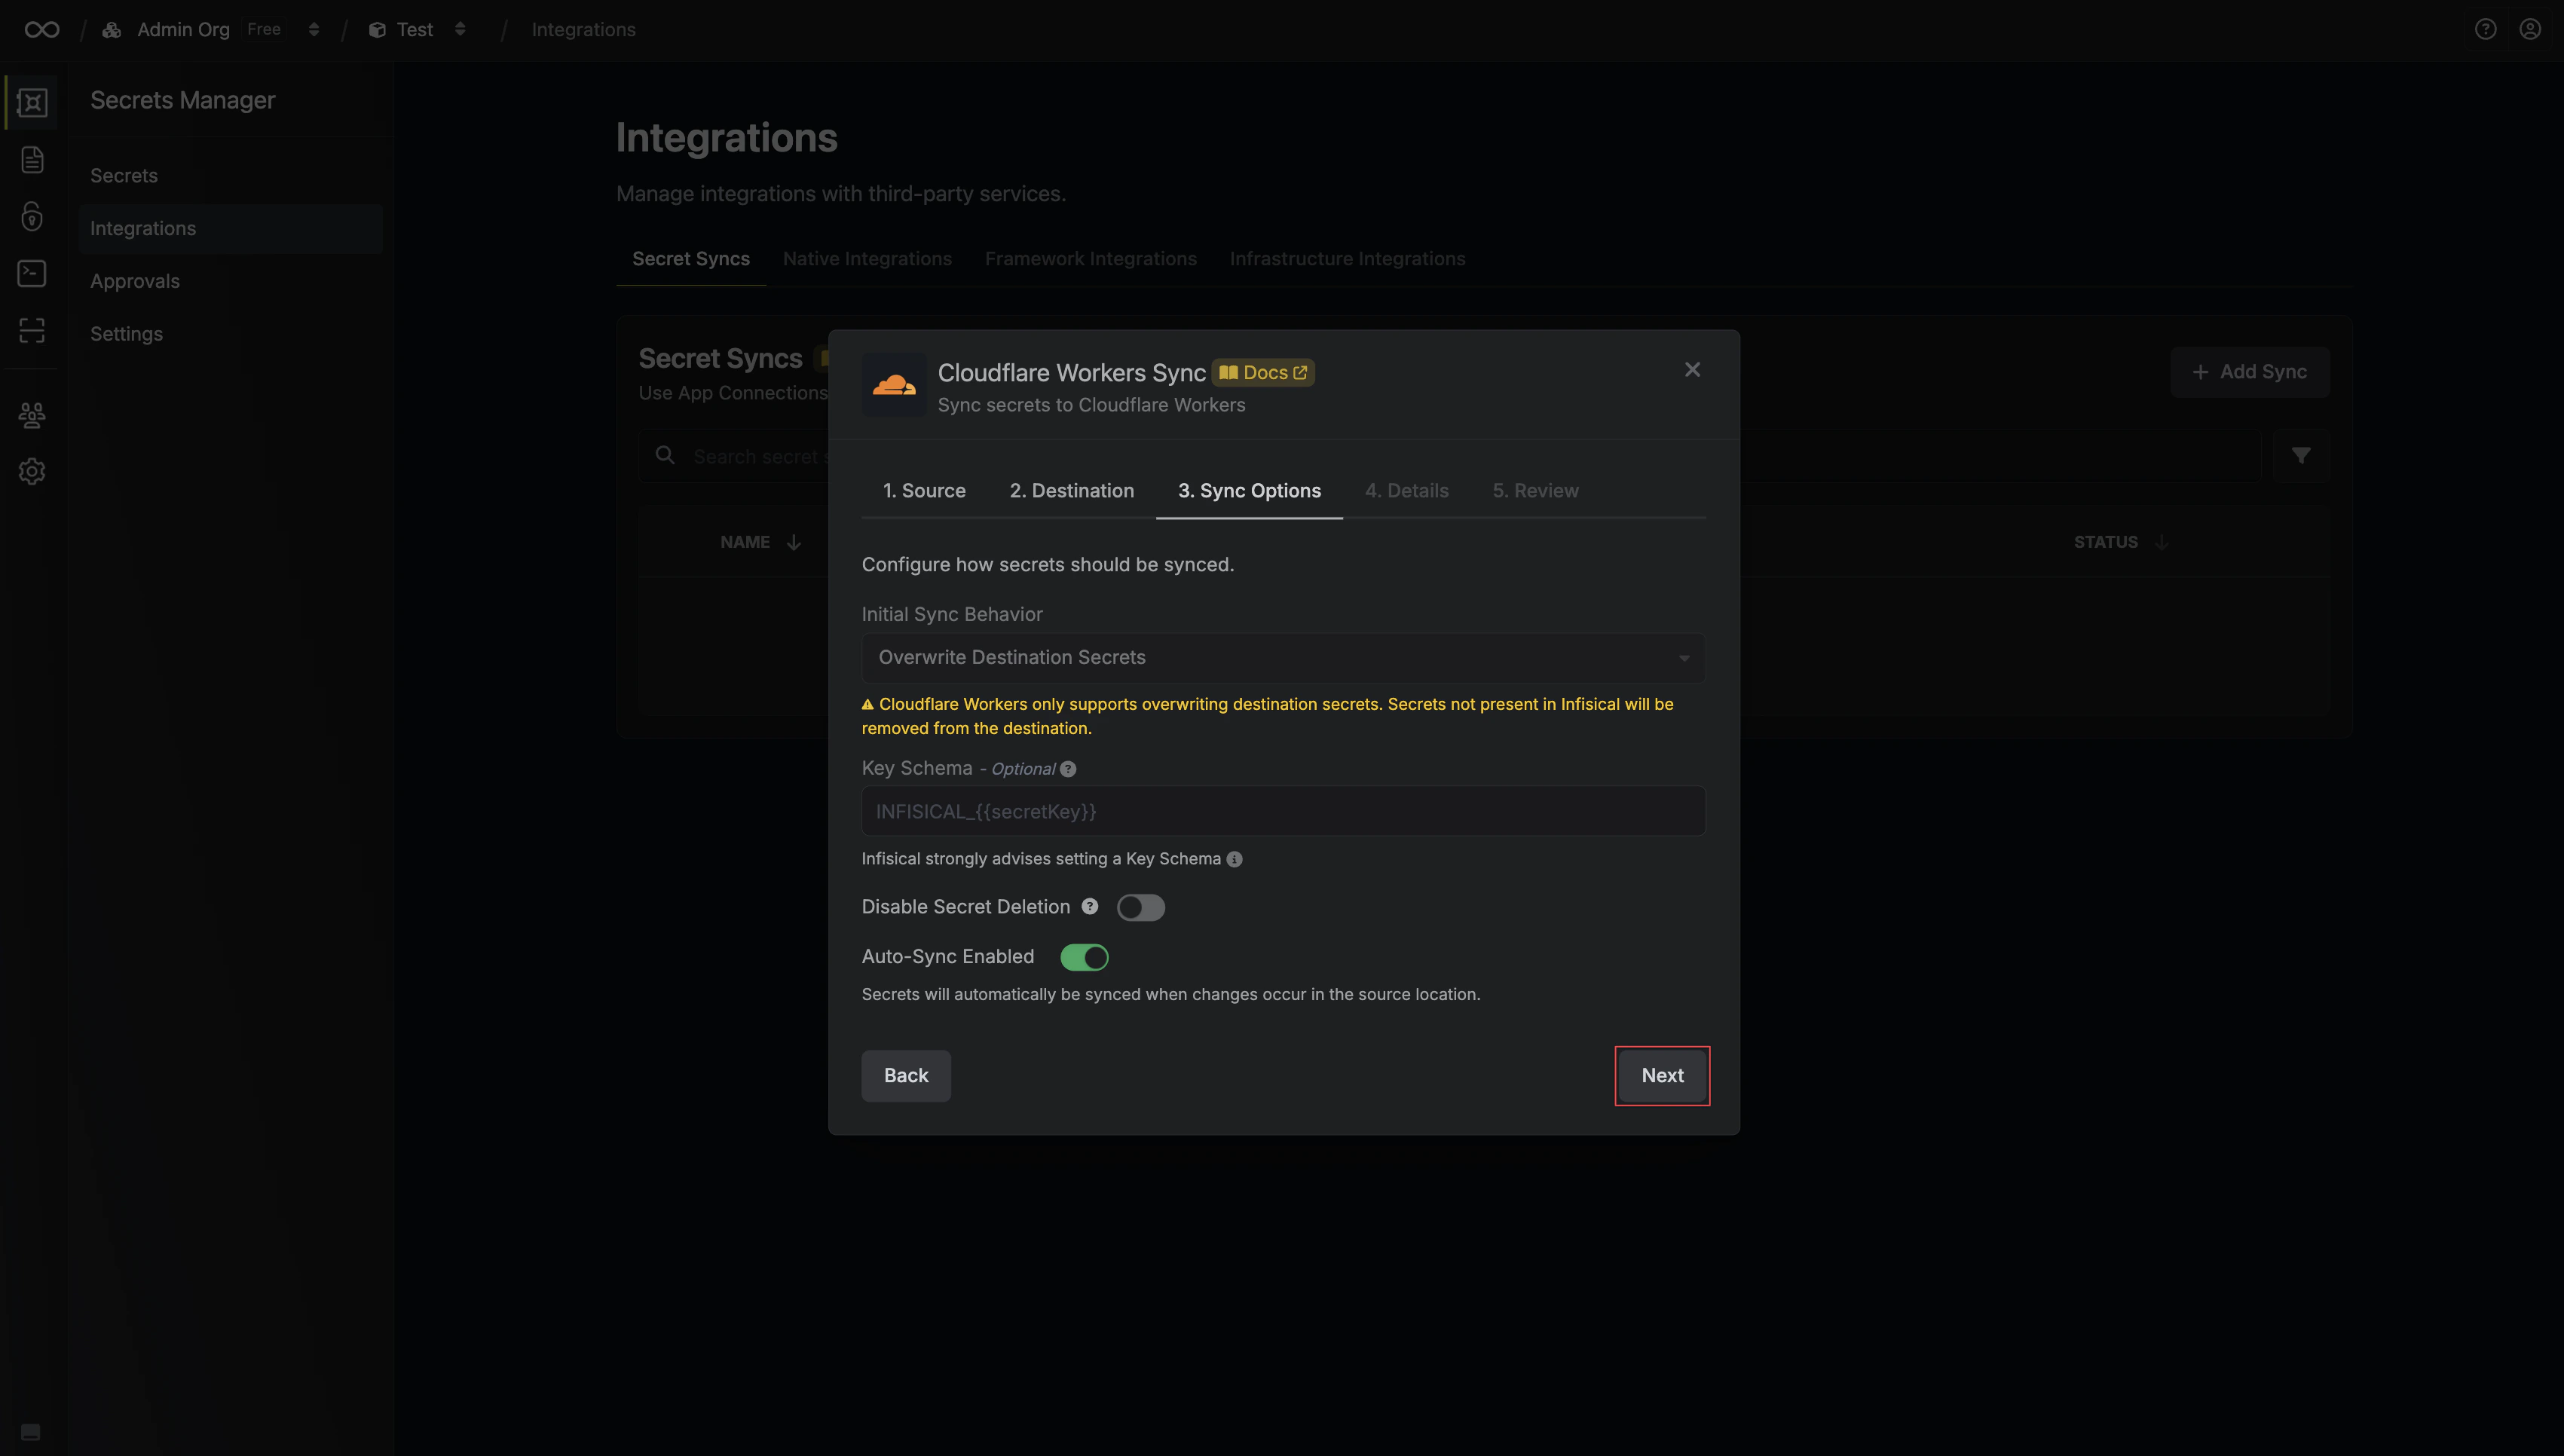Switch to Native Integrations tab
The width and height of the screenshot is (2564, 1456).
pyautogui.click(x=867, y=259)
